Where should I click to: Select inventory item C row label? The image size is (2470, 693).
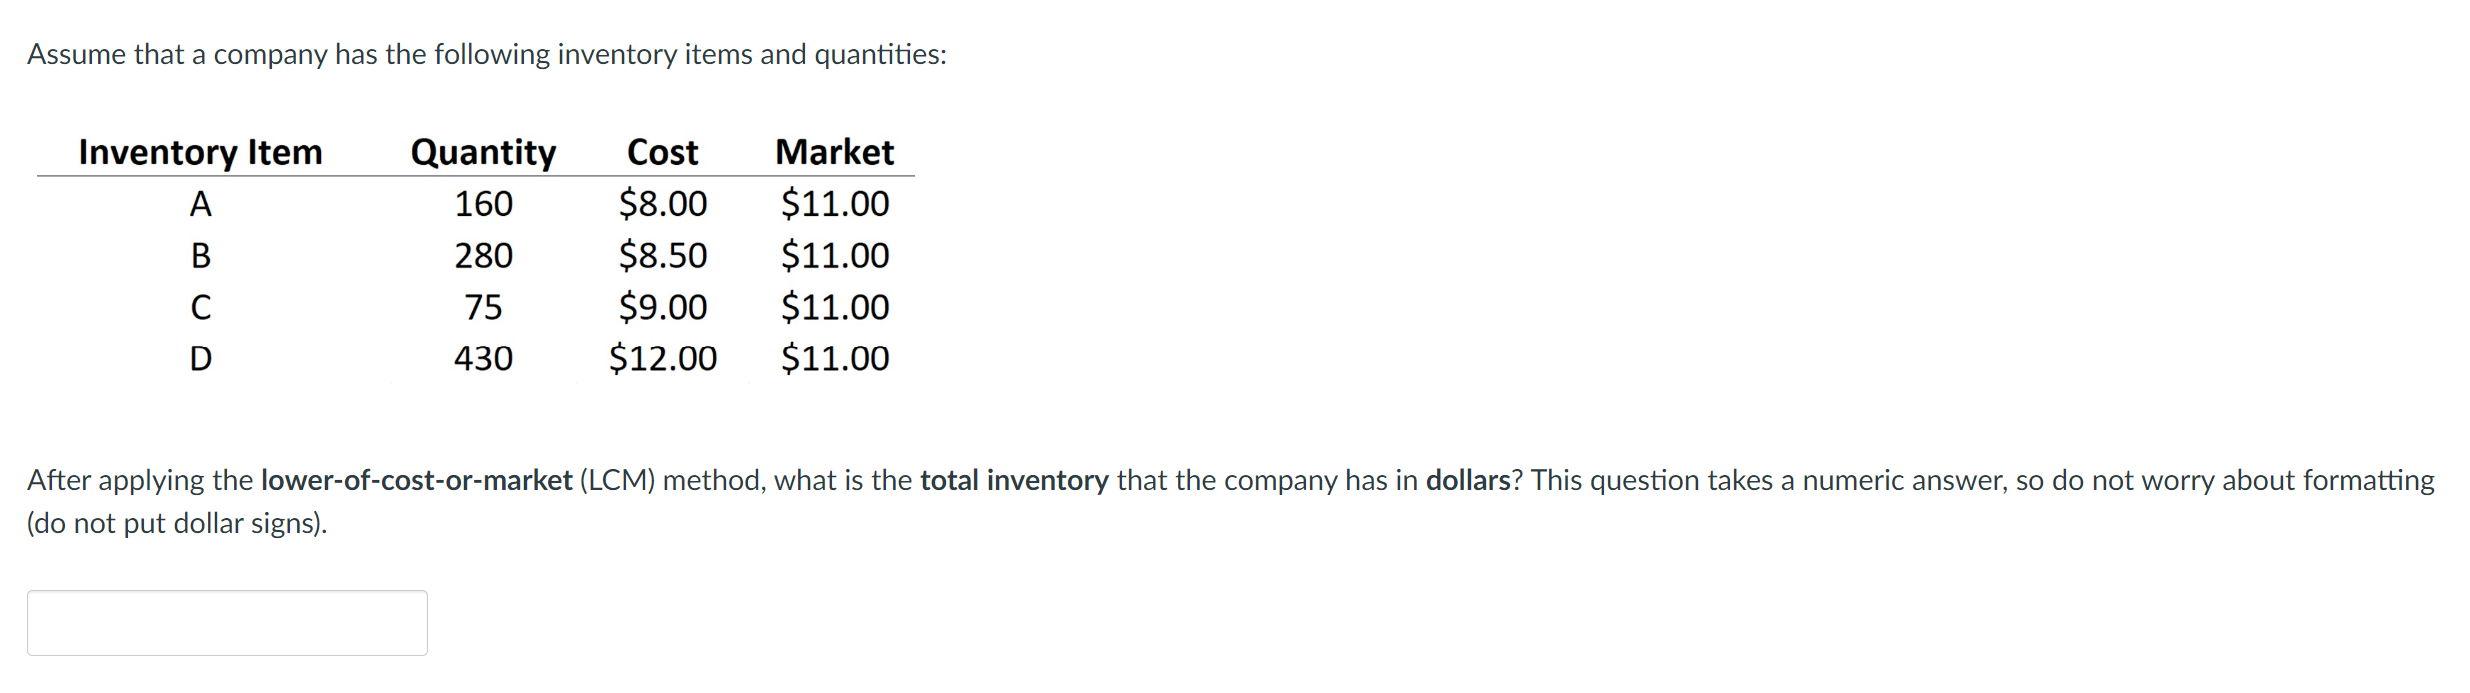click(202, 307)
